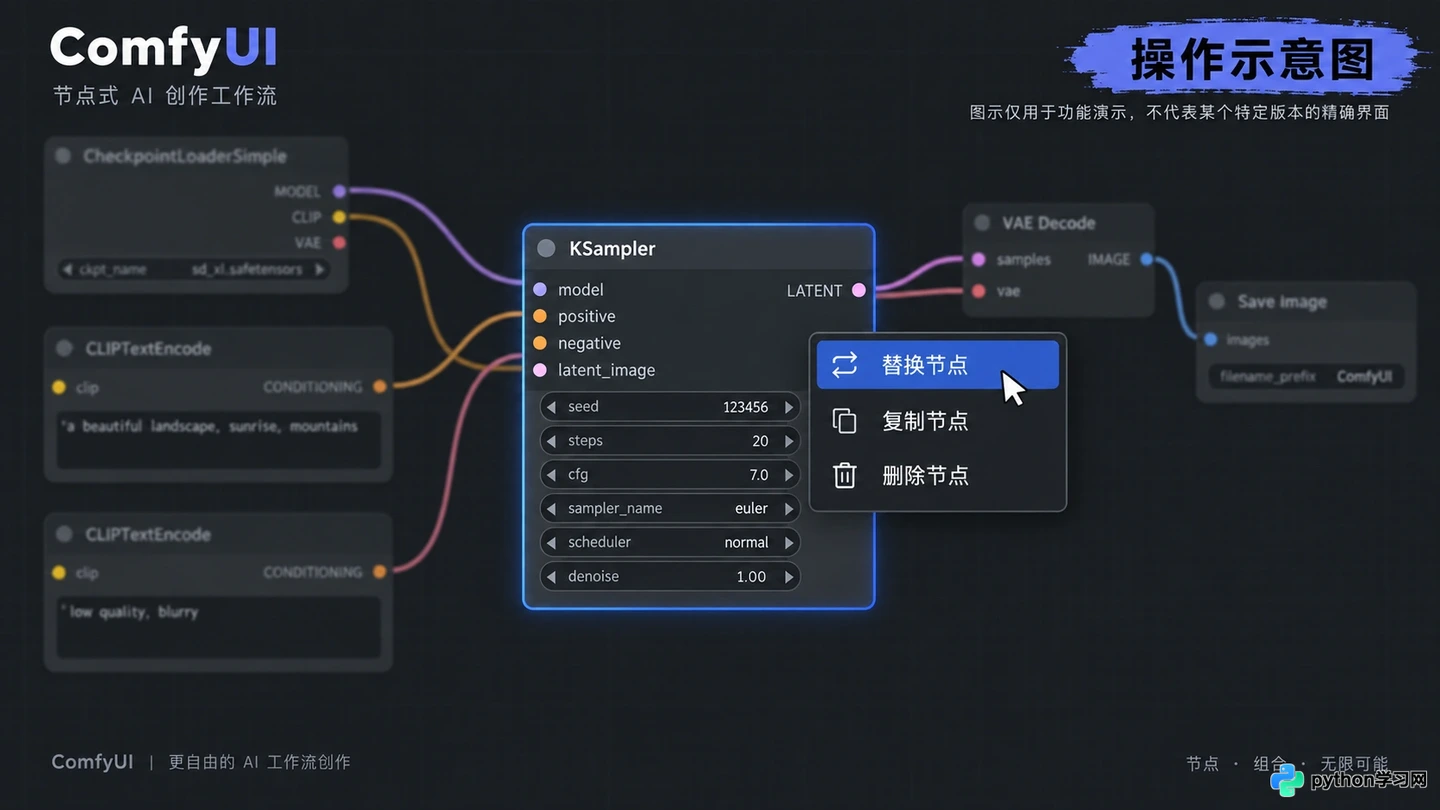Viewport: 1440px width, 810px height.
Task: Click the latent_image input port on KSampler
Action: point(540,370)
